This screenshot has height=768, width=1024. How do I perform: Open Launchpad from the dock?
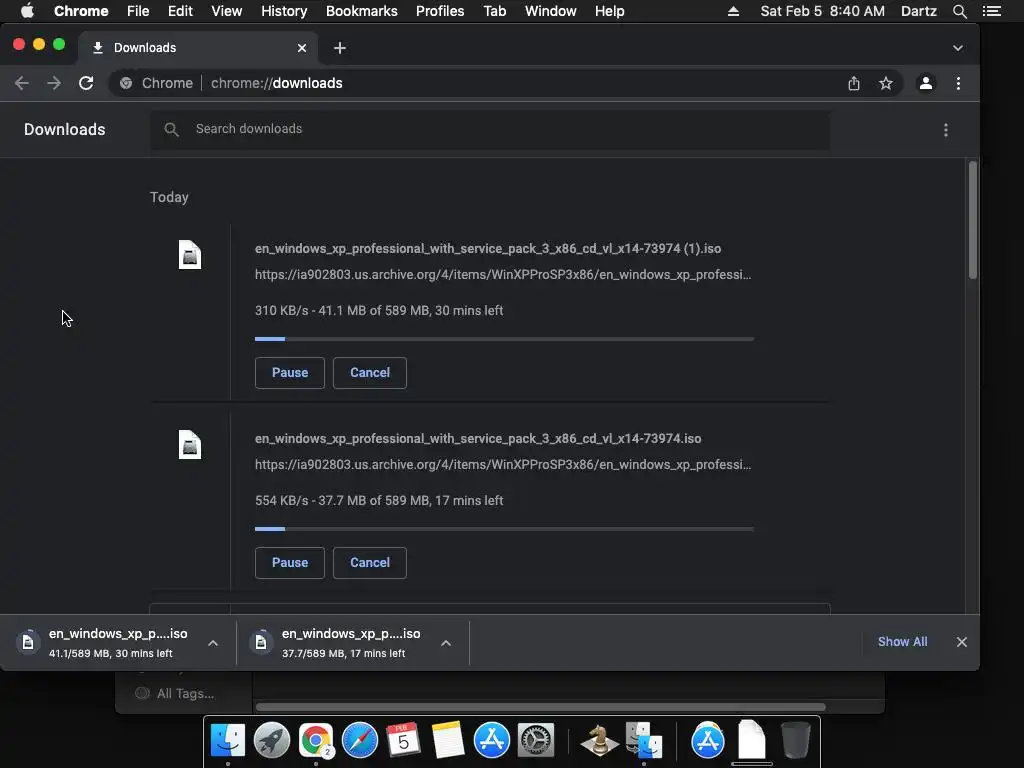[272, 741]
